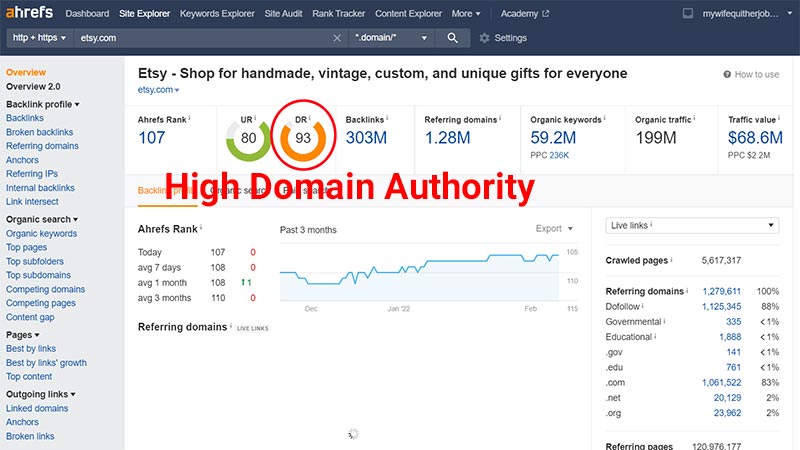Viewport: 800px width, 450px height.
Task: Open Top subdomains report
Action: (x=39, y=276)
